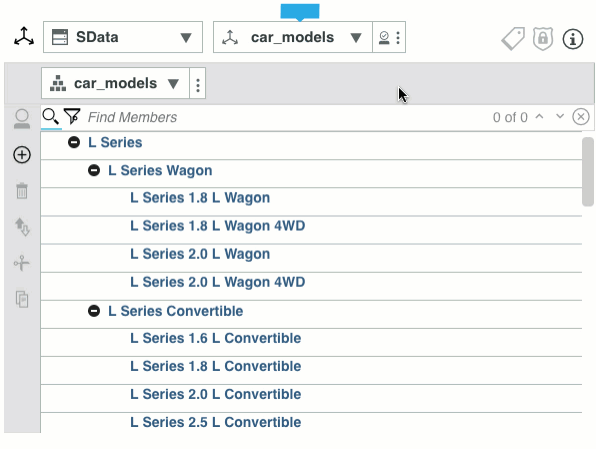Open the SData database dropdown
Viewport: 596px width, 449px height.
[x=123, y=37]
